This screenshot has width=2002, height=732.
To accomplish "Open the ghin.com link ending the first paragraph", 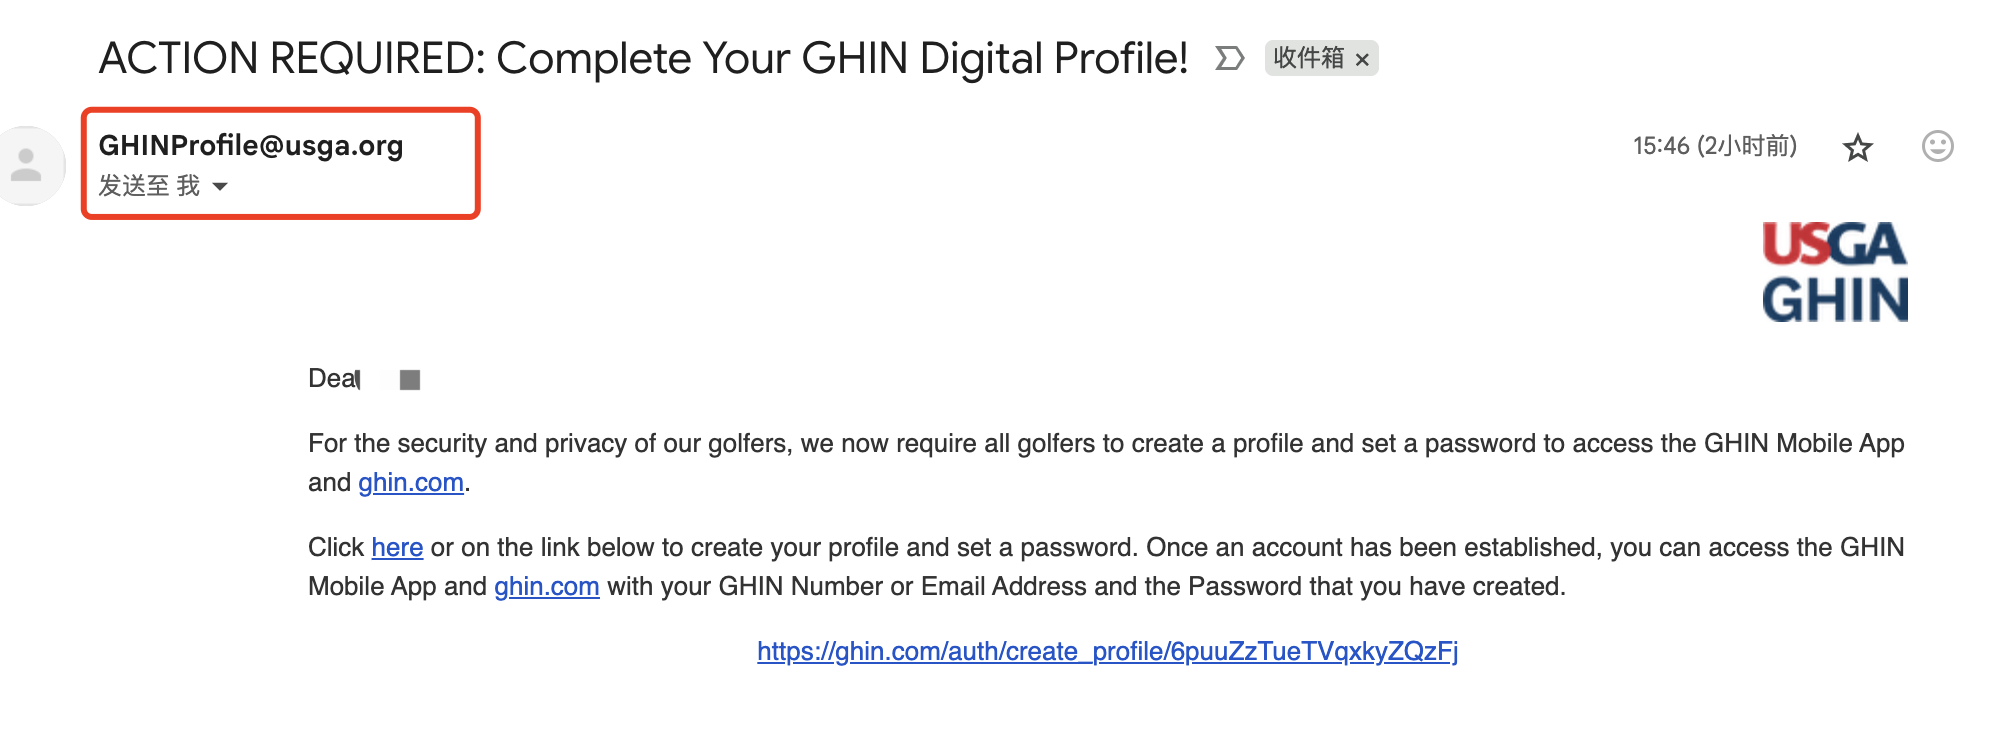I will tap(411, 483).
